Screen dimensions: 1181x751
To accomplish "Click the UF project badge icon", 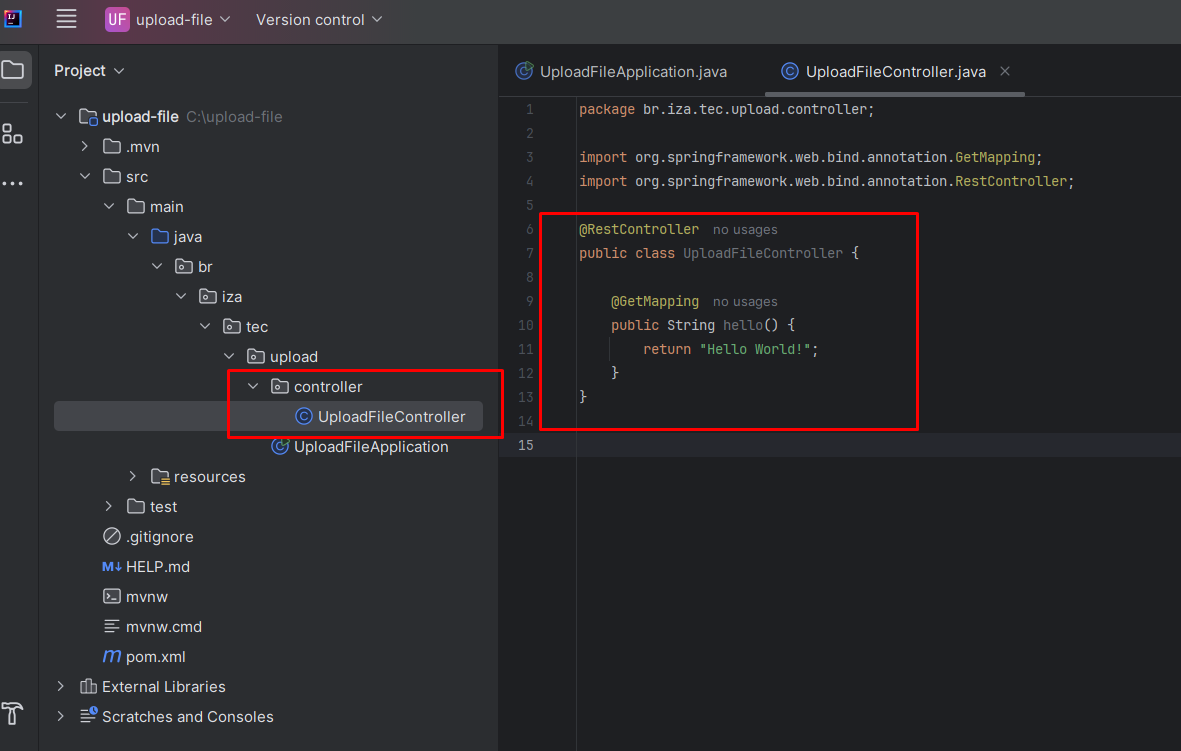I will (117, 20).
